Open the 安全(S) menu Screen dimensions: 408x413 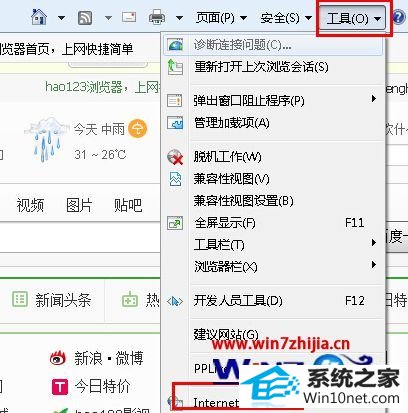click(286, 18)
